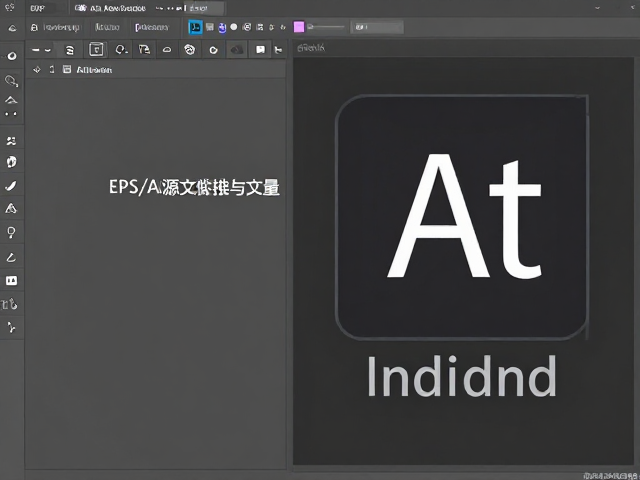Viewport: 640px width, 480px height.
Task: Click the spiral circle icon
Action: pos(189,50)
